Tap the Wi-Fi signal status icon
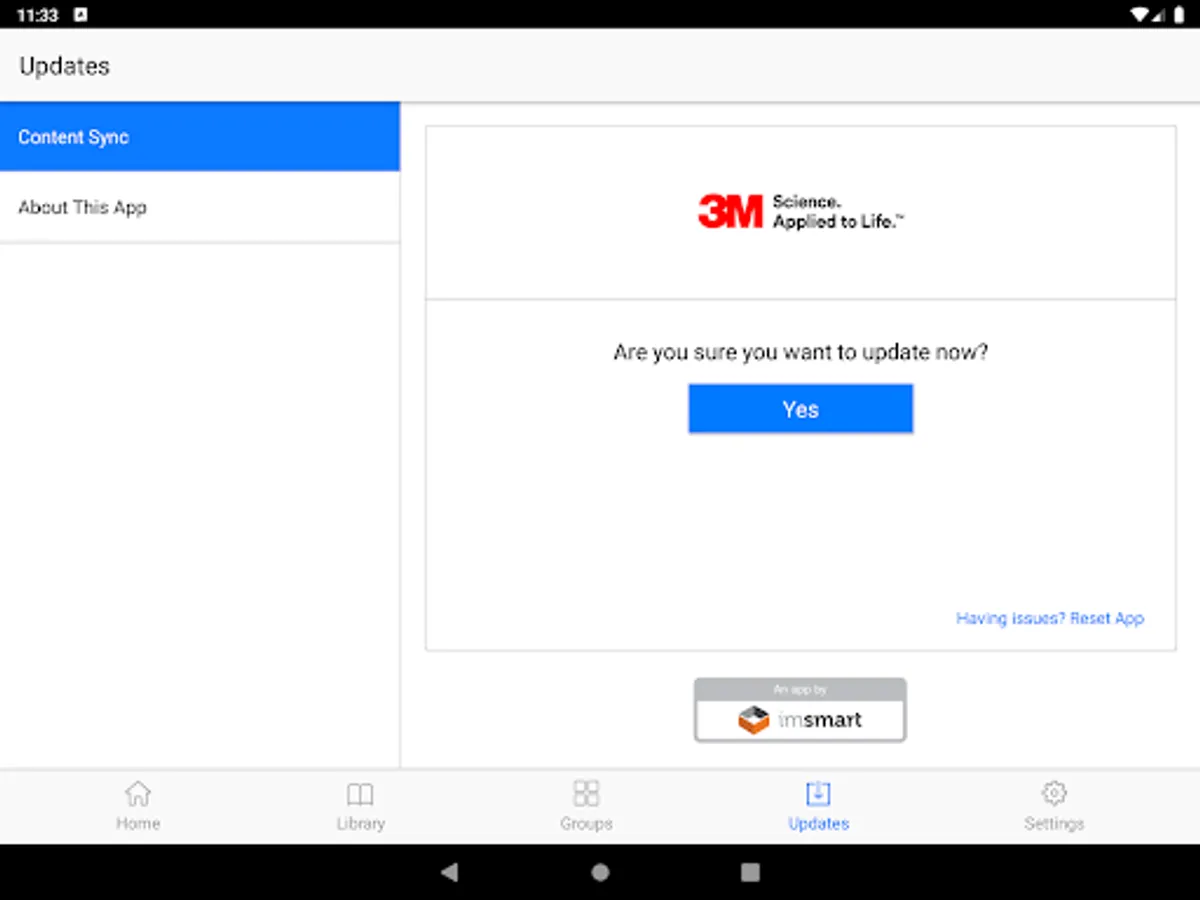This screenshot has width=1200, height=900. coord(1140,15)
